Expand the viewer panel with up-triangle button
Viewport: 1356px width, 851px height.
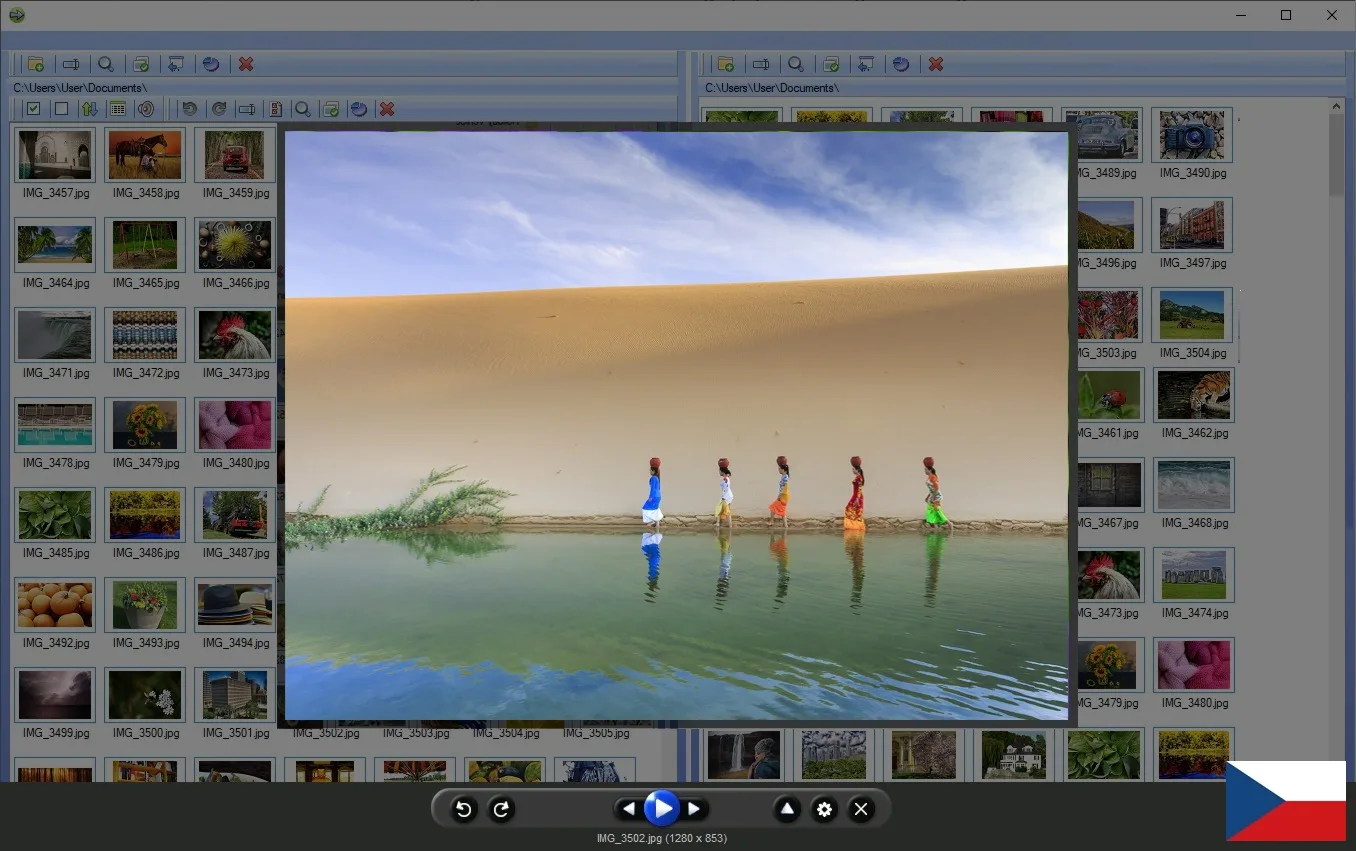pos(787,809)
